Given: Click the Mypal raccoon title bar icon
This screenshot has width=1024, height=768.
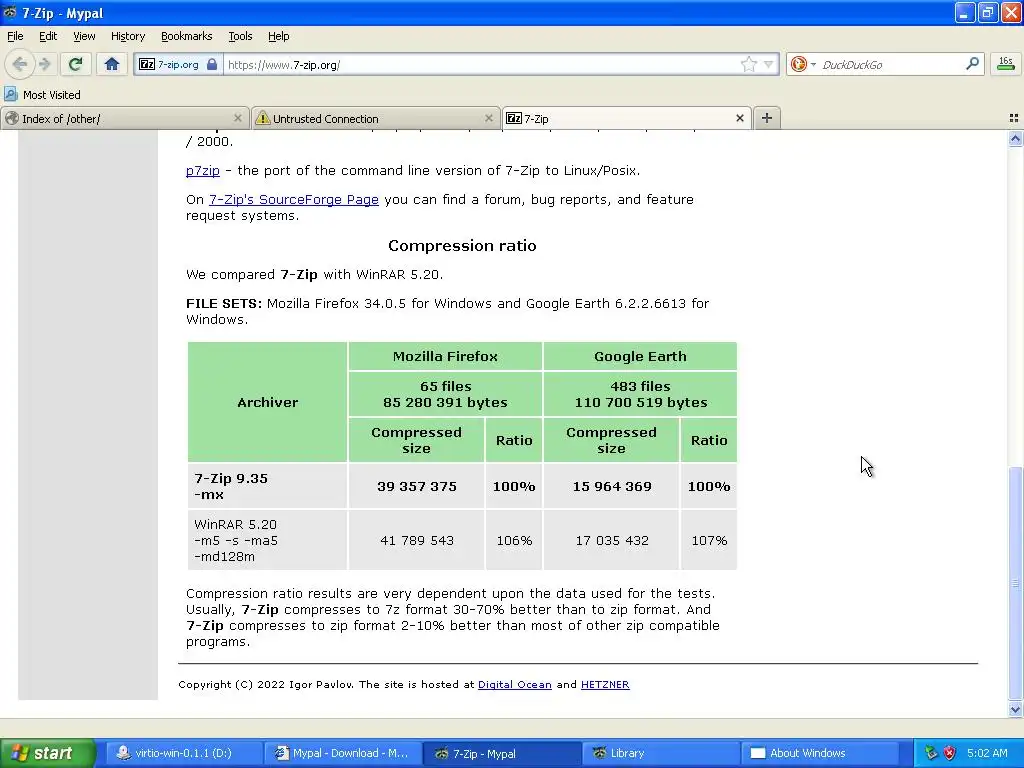Looking at the screenshot, I should point(10,12).
